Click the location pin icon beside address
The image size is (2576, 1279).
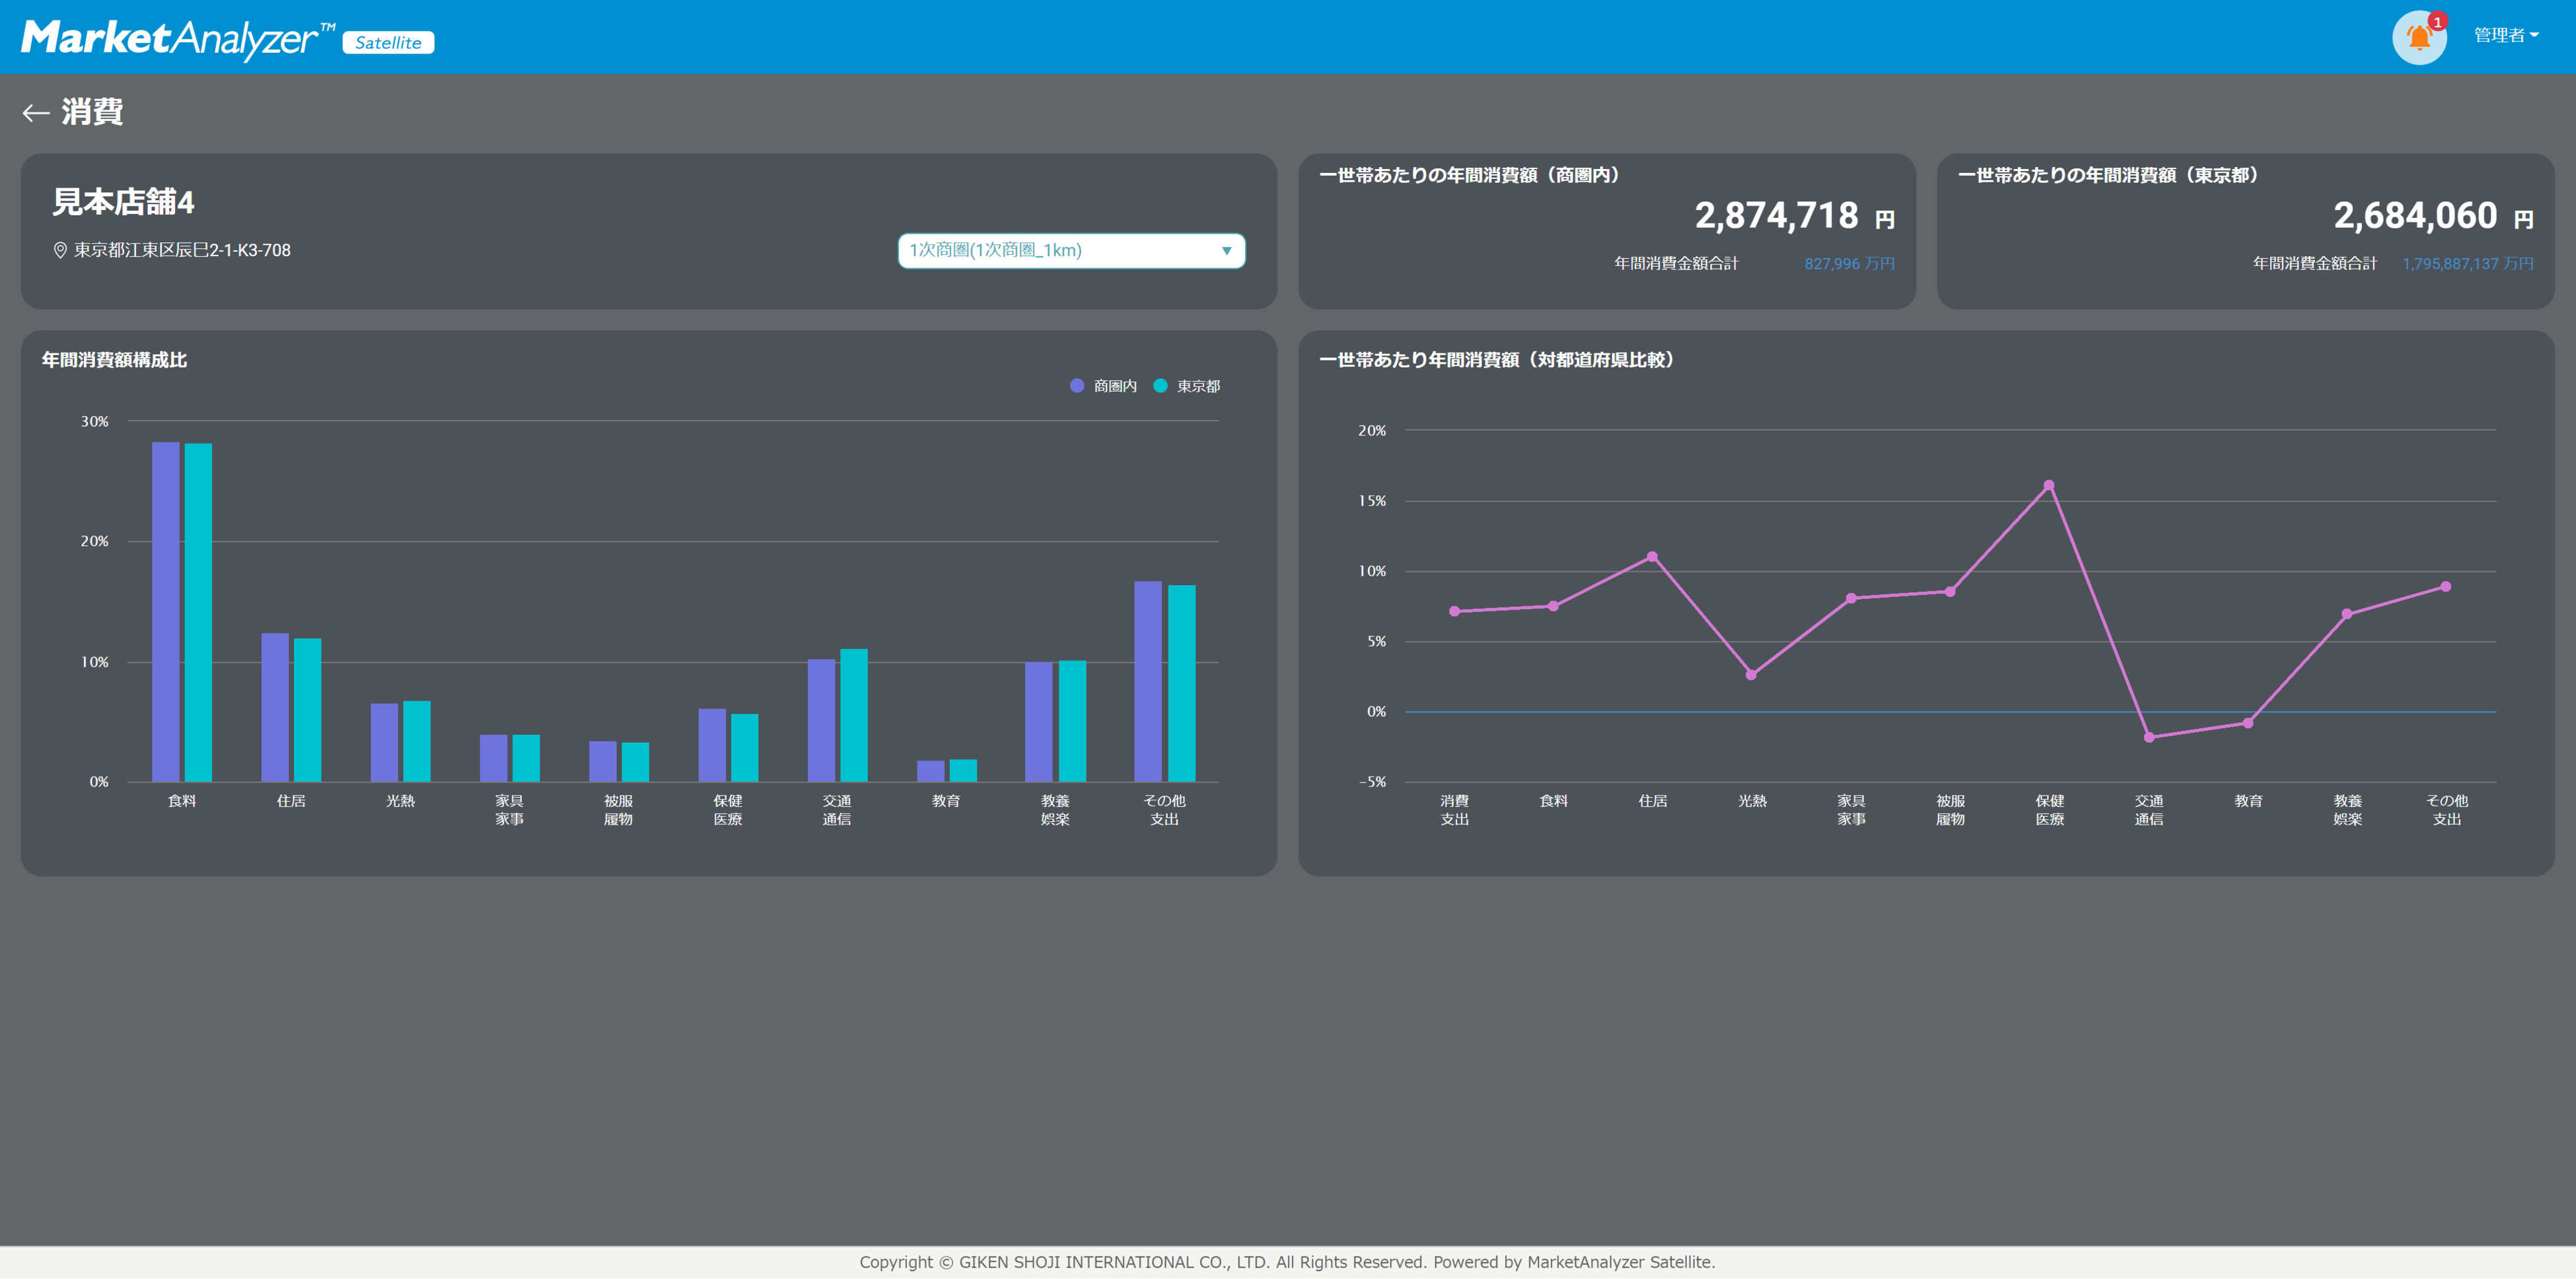(60, 250)
